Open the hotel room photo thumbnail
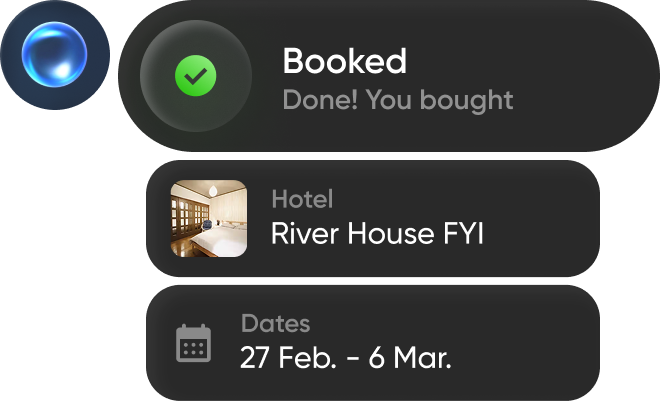 click(209, 218)
